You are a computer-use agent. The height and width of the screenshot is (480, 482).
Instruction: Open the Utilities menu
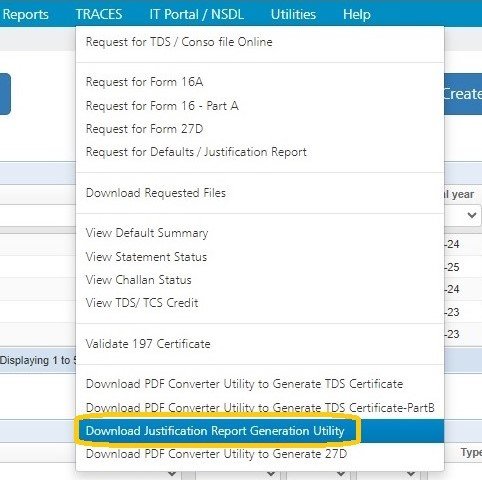(293, 14)
